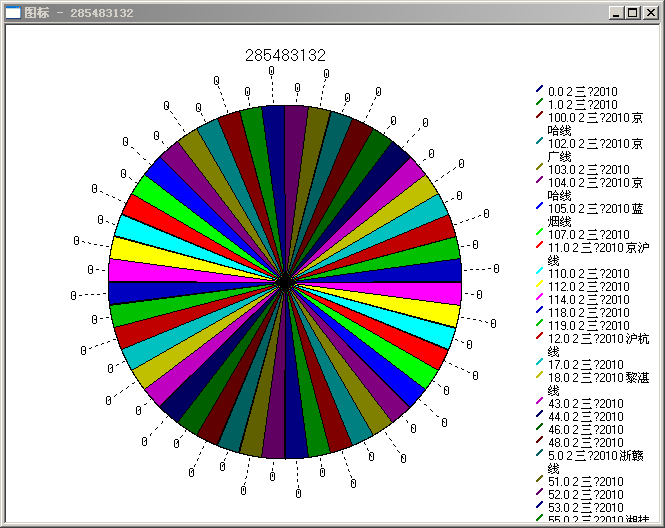Screen dimensions: 665x528
Task: Minimize the 图标 chart window
Action: tap(616, 13)
